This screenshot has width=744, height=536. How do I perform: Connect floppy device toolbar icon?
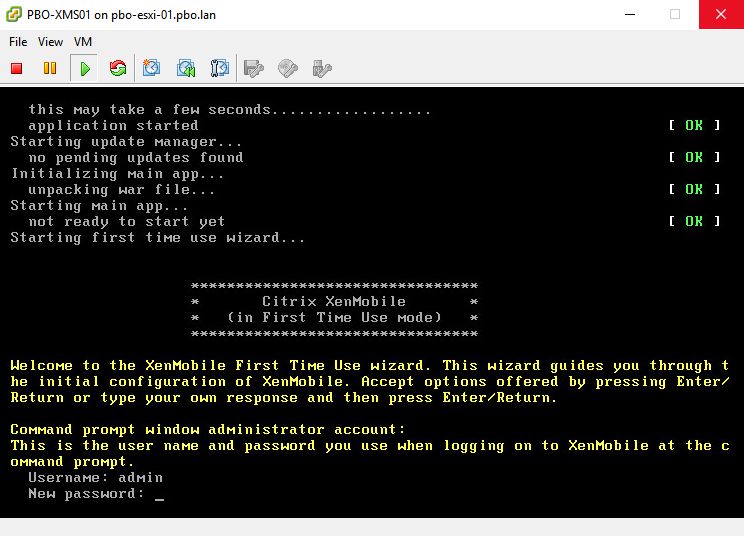coord(254,69)
